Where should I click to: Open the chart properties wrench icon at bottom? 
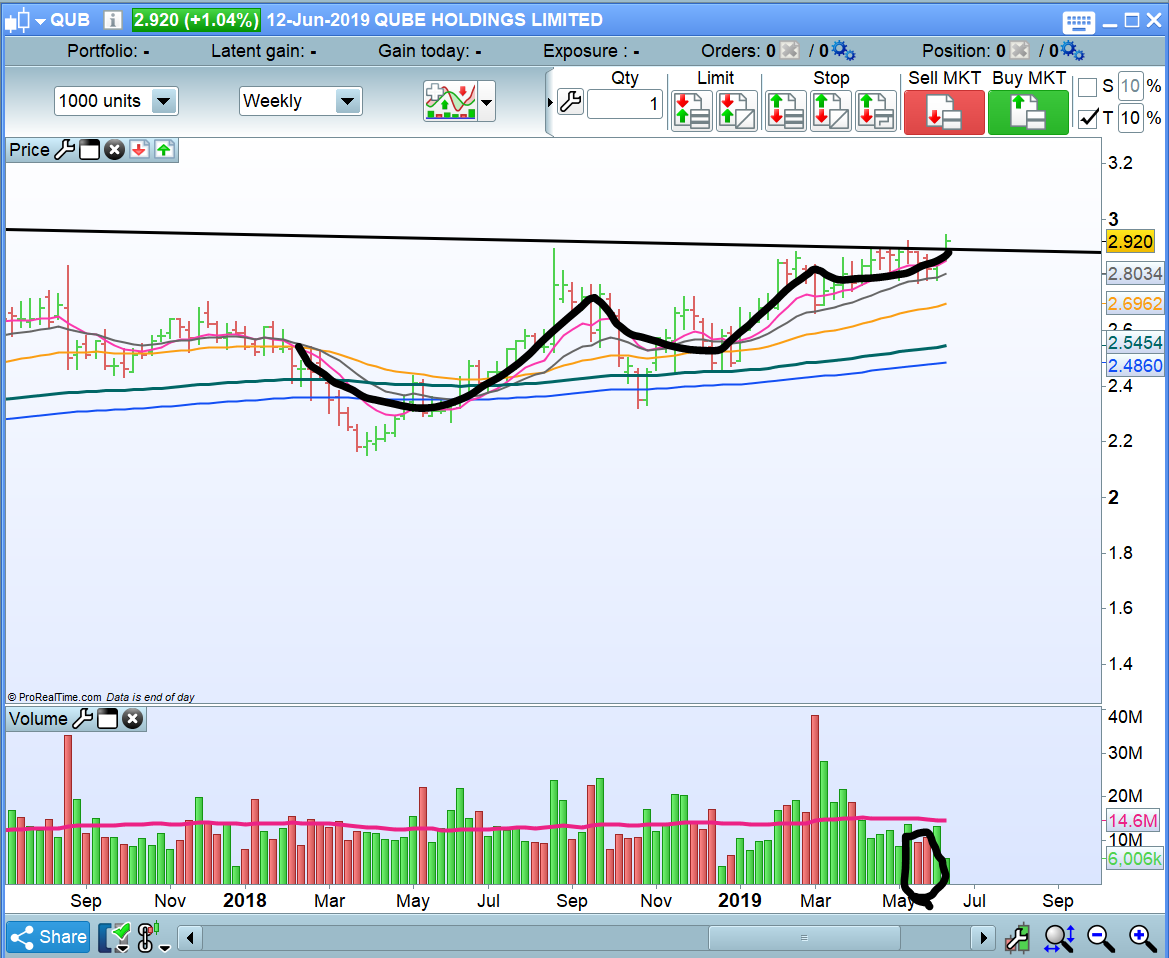click(1017, 937)
